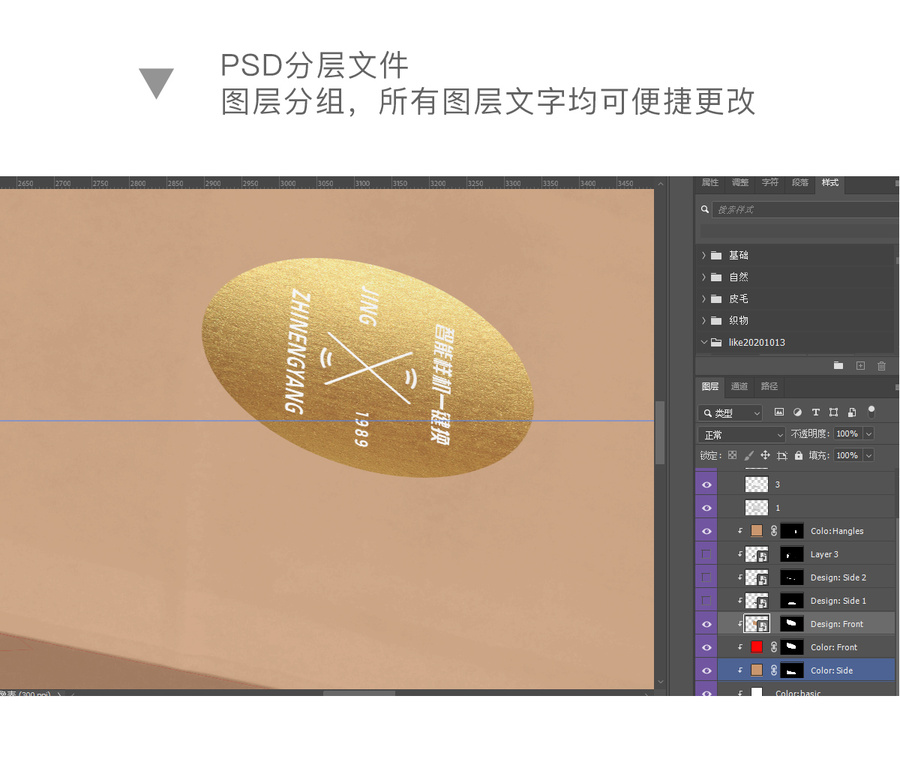This screenshot has width=900, height=771.
Task: Lock image pixels with brush icon
Action: click(x=748, y=455)
